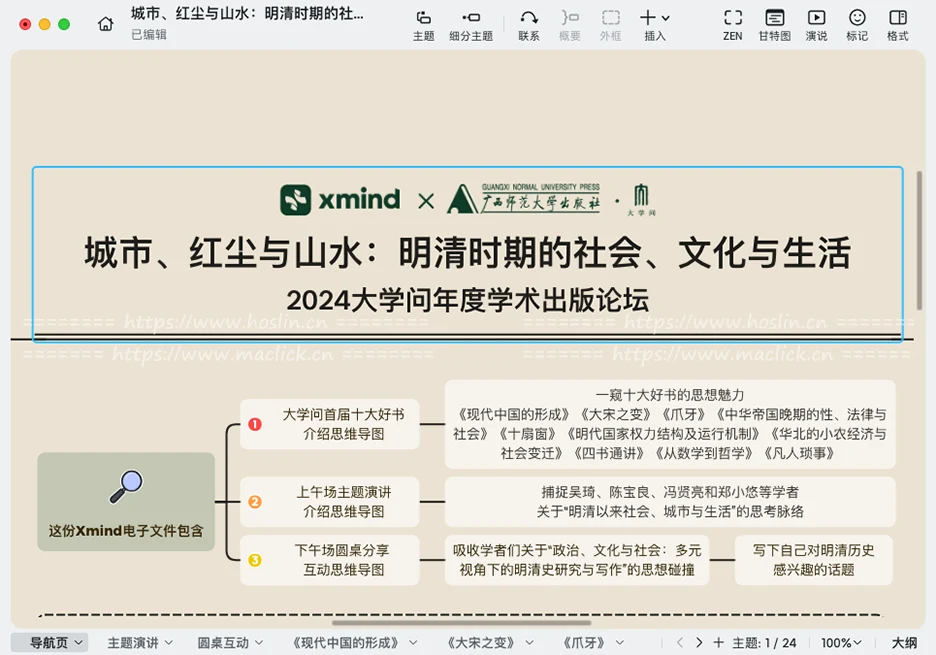
Task: Enter ZEN mode
Action: 732,25
